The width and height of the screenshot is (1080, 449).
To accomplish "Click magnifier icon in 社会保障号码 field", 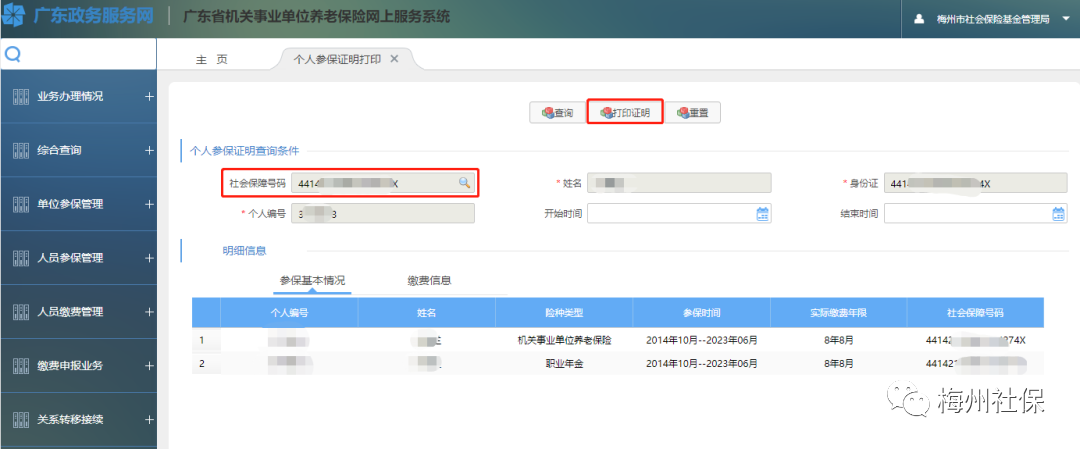I will tap(465, 182).
